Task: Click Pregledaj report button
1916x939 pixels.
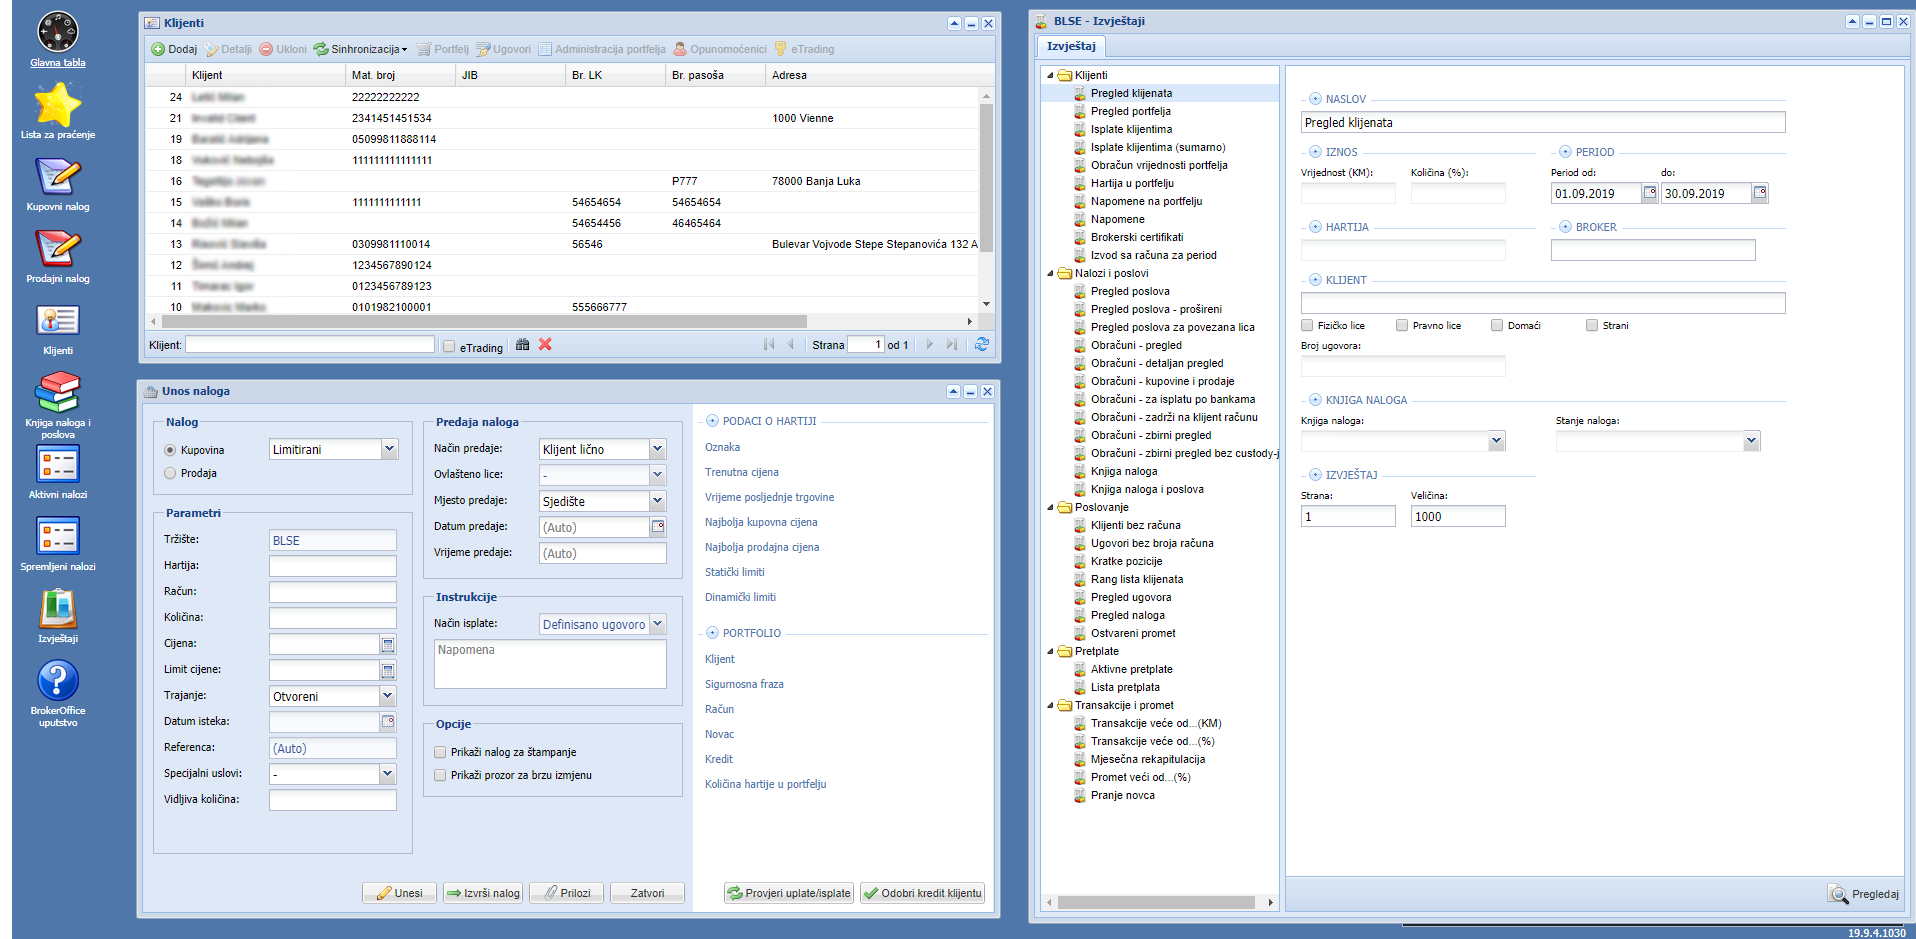Action: coord(1864,894)
